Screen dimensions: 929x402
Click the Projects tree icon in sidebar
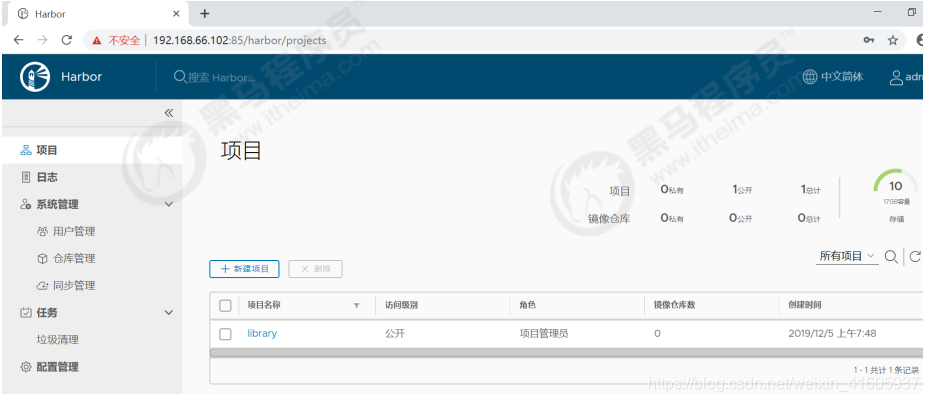pos(25,150)
